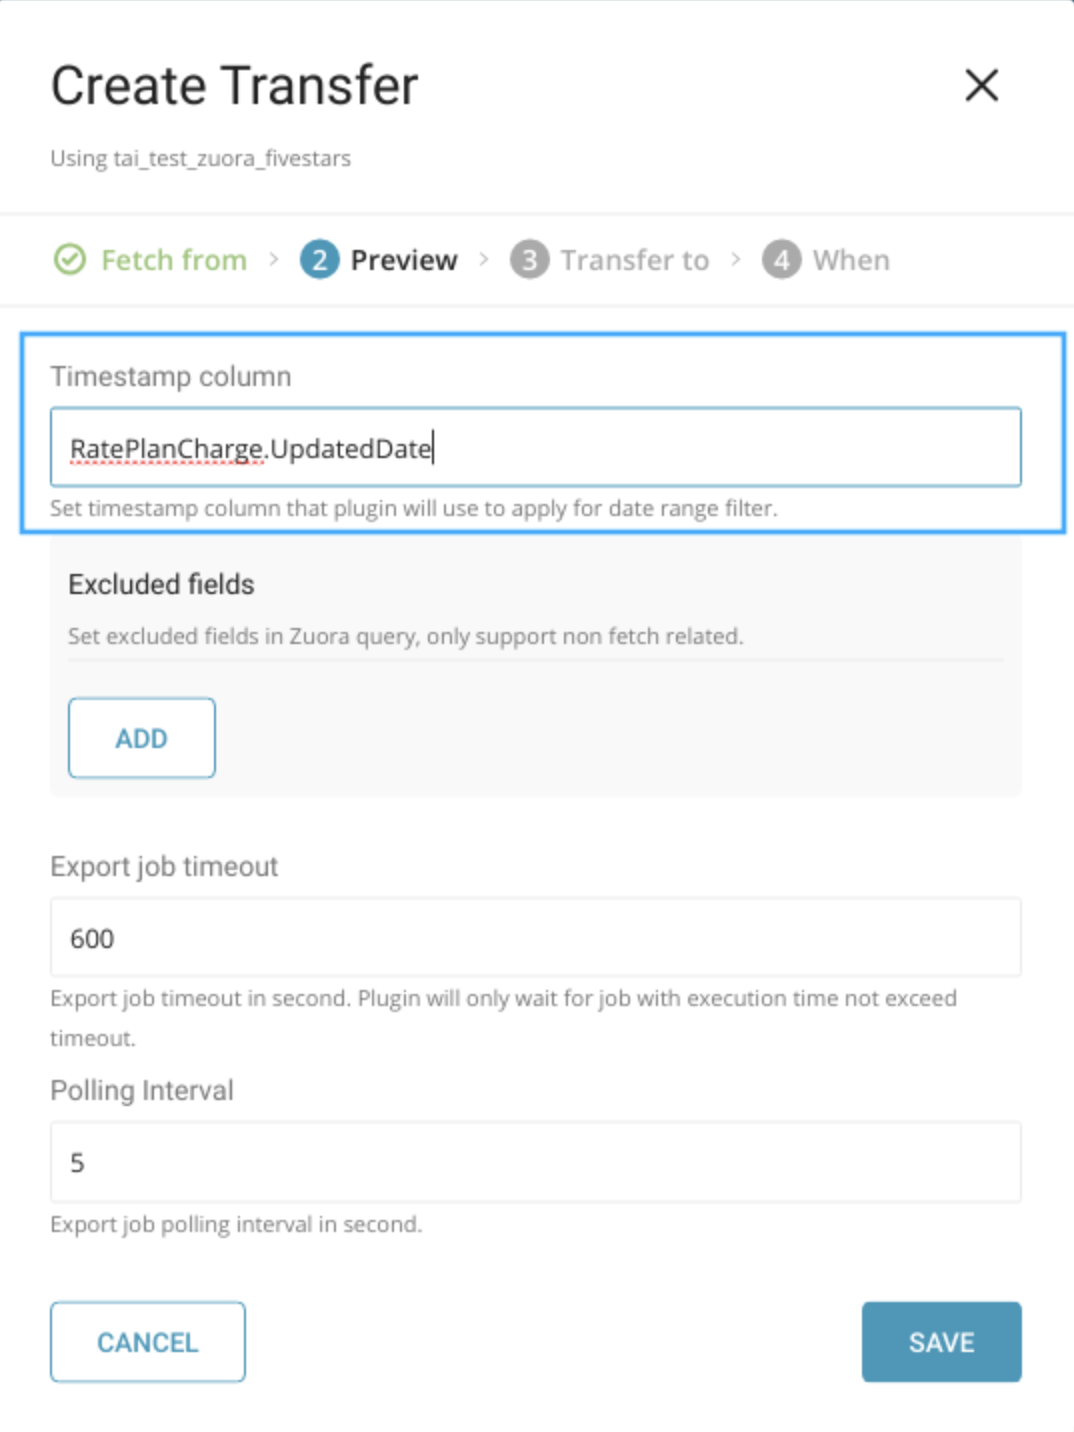The height and width of the screenshot is (1432, 1074).
Task: Click into the Export job timeout field
Action: (535, 938)
